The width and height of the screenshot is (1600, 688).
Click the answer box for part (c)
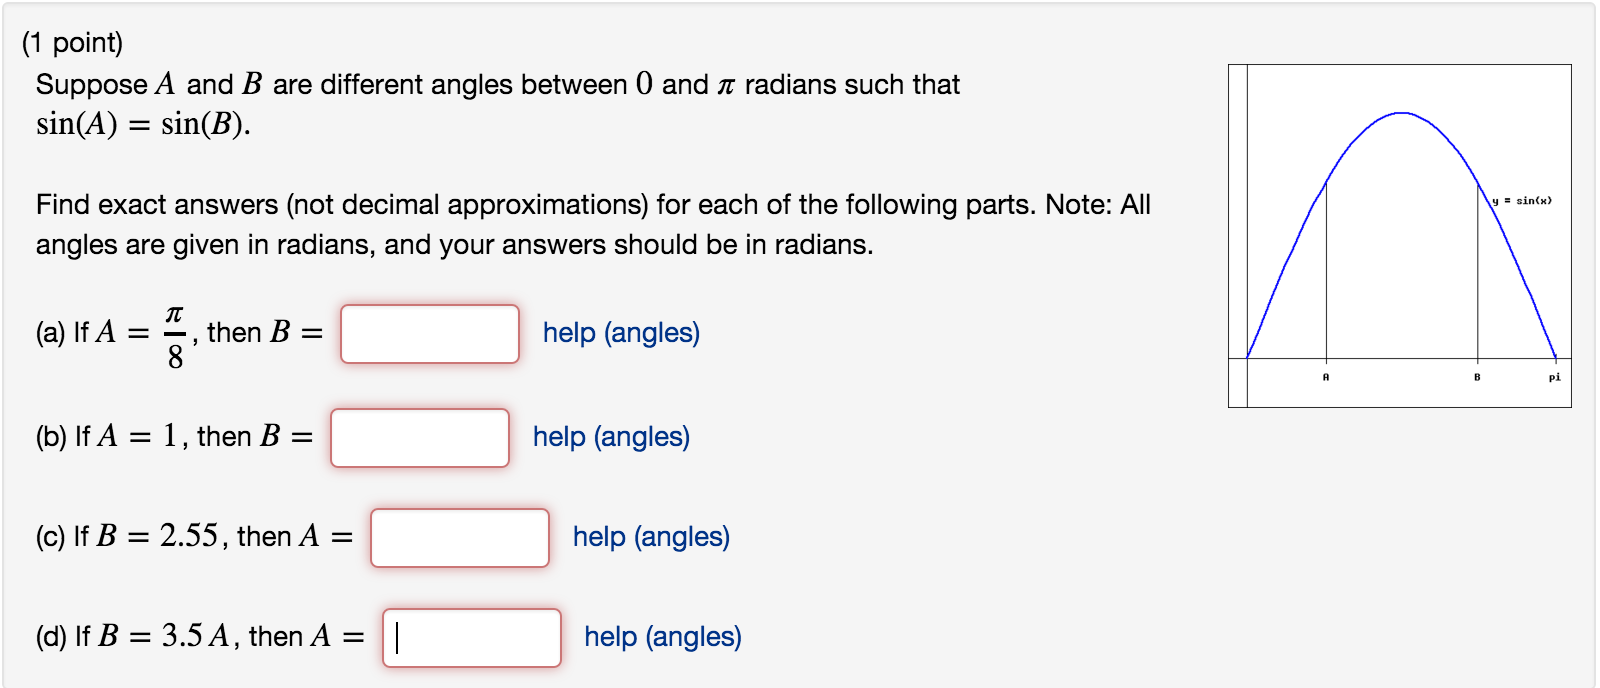pyautogui.click(x=460, y=539)
